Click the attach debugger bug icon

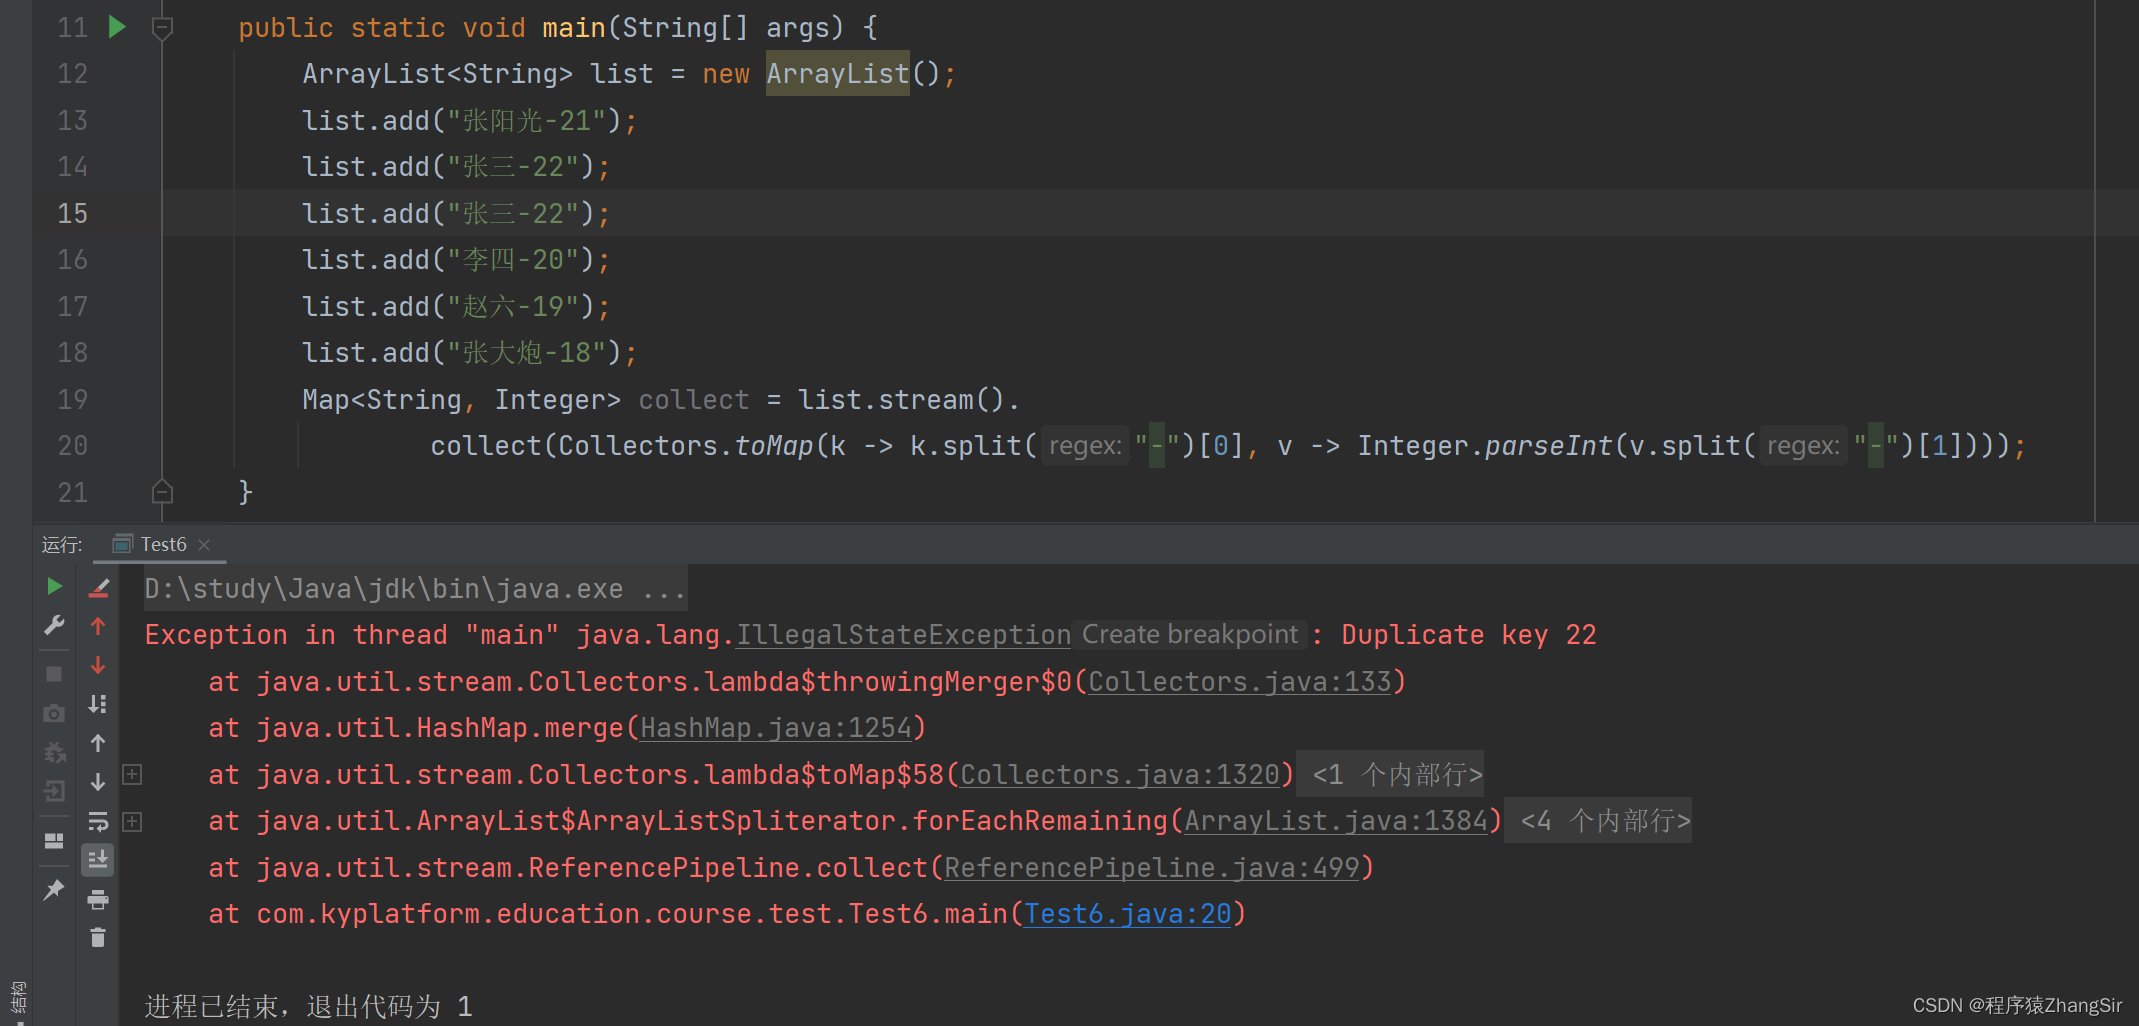pyautogui.click(x=55, y=752)
